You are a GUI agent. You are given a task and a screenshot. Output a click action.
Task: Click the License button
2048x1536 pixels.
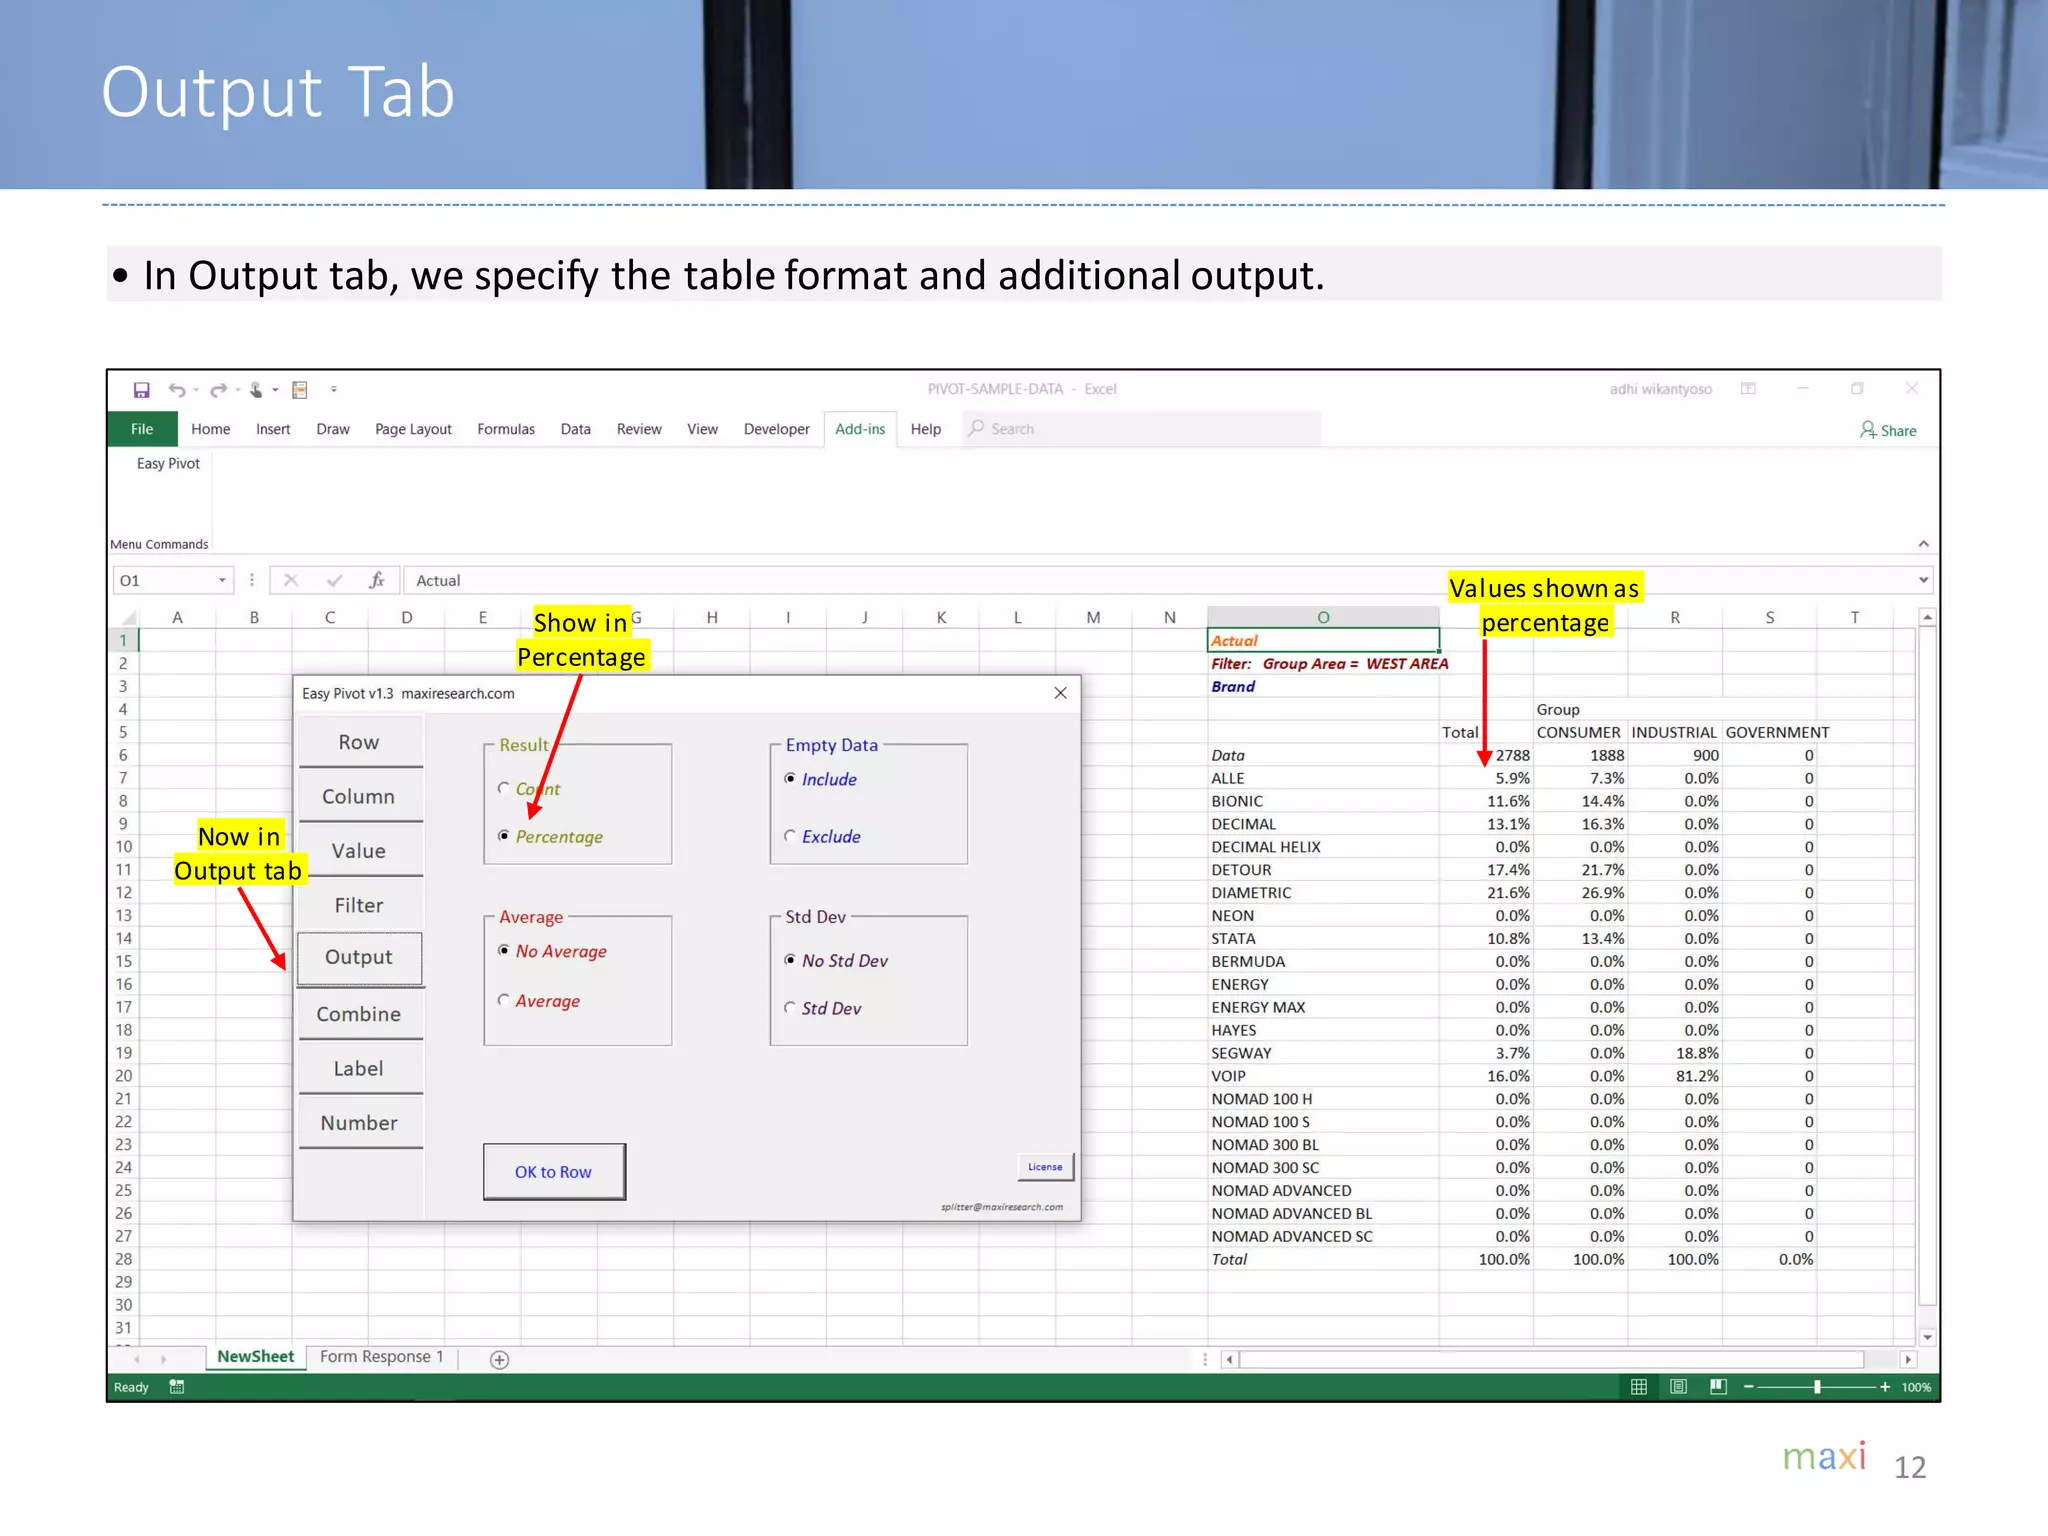click(x=1046, y=1167)
